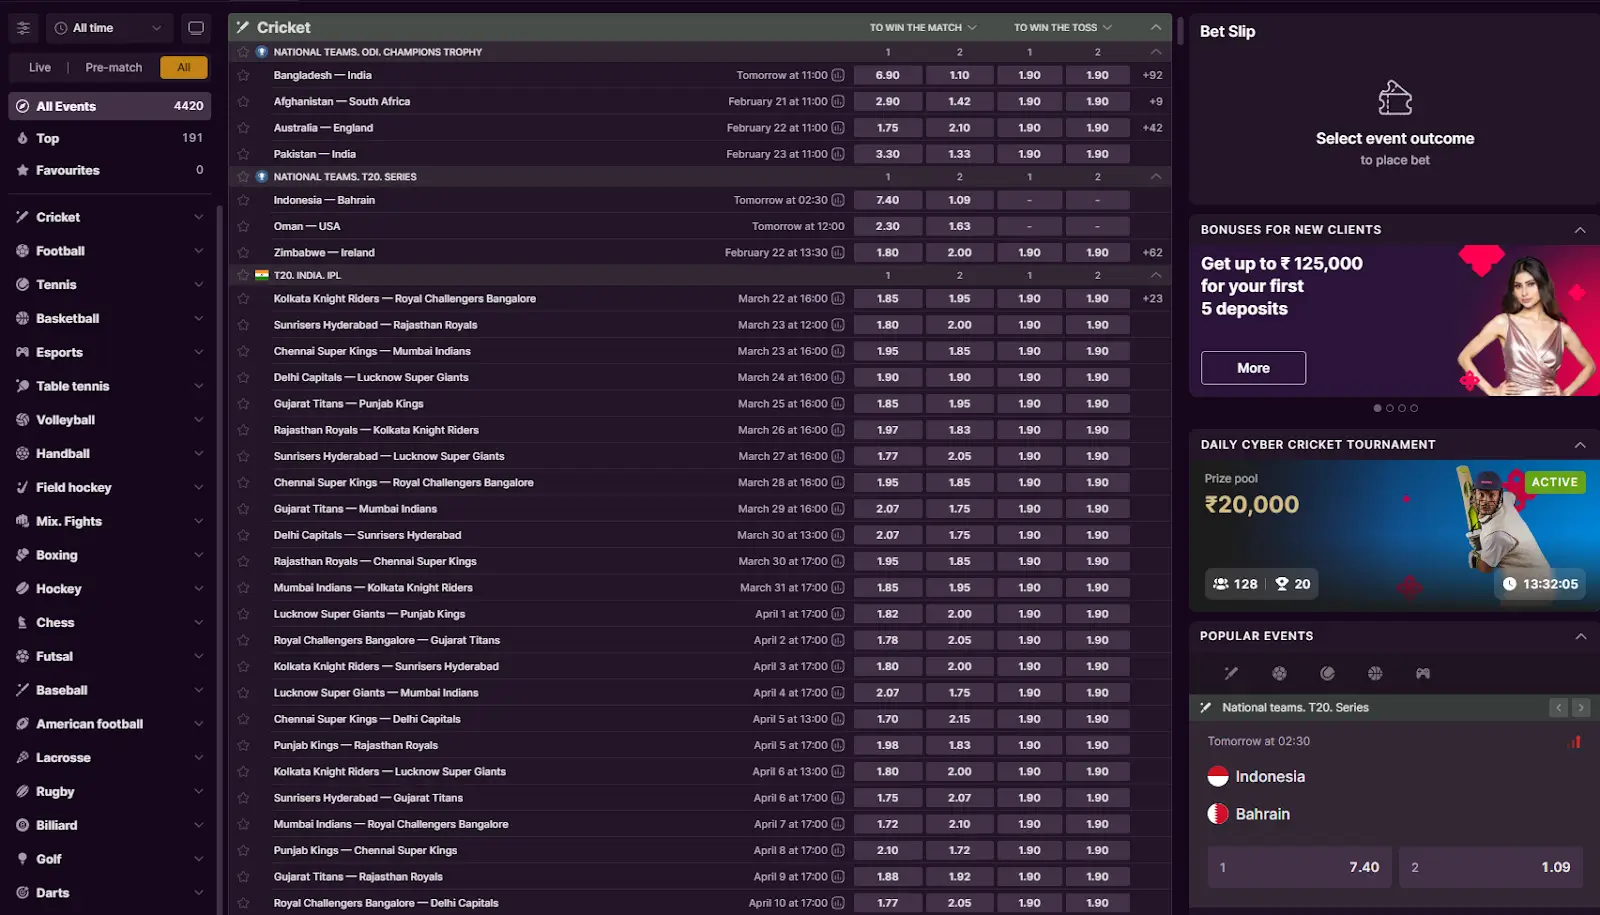Screen dimensions: 1600x915
Task: Star the Pakistan — India match as favourite
Action: point(243,154)
